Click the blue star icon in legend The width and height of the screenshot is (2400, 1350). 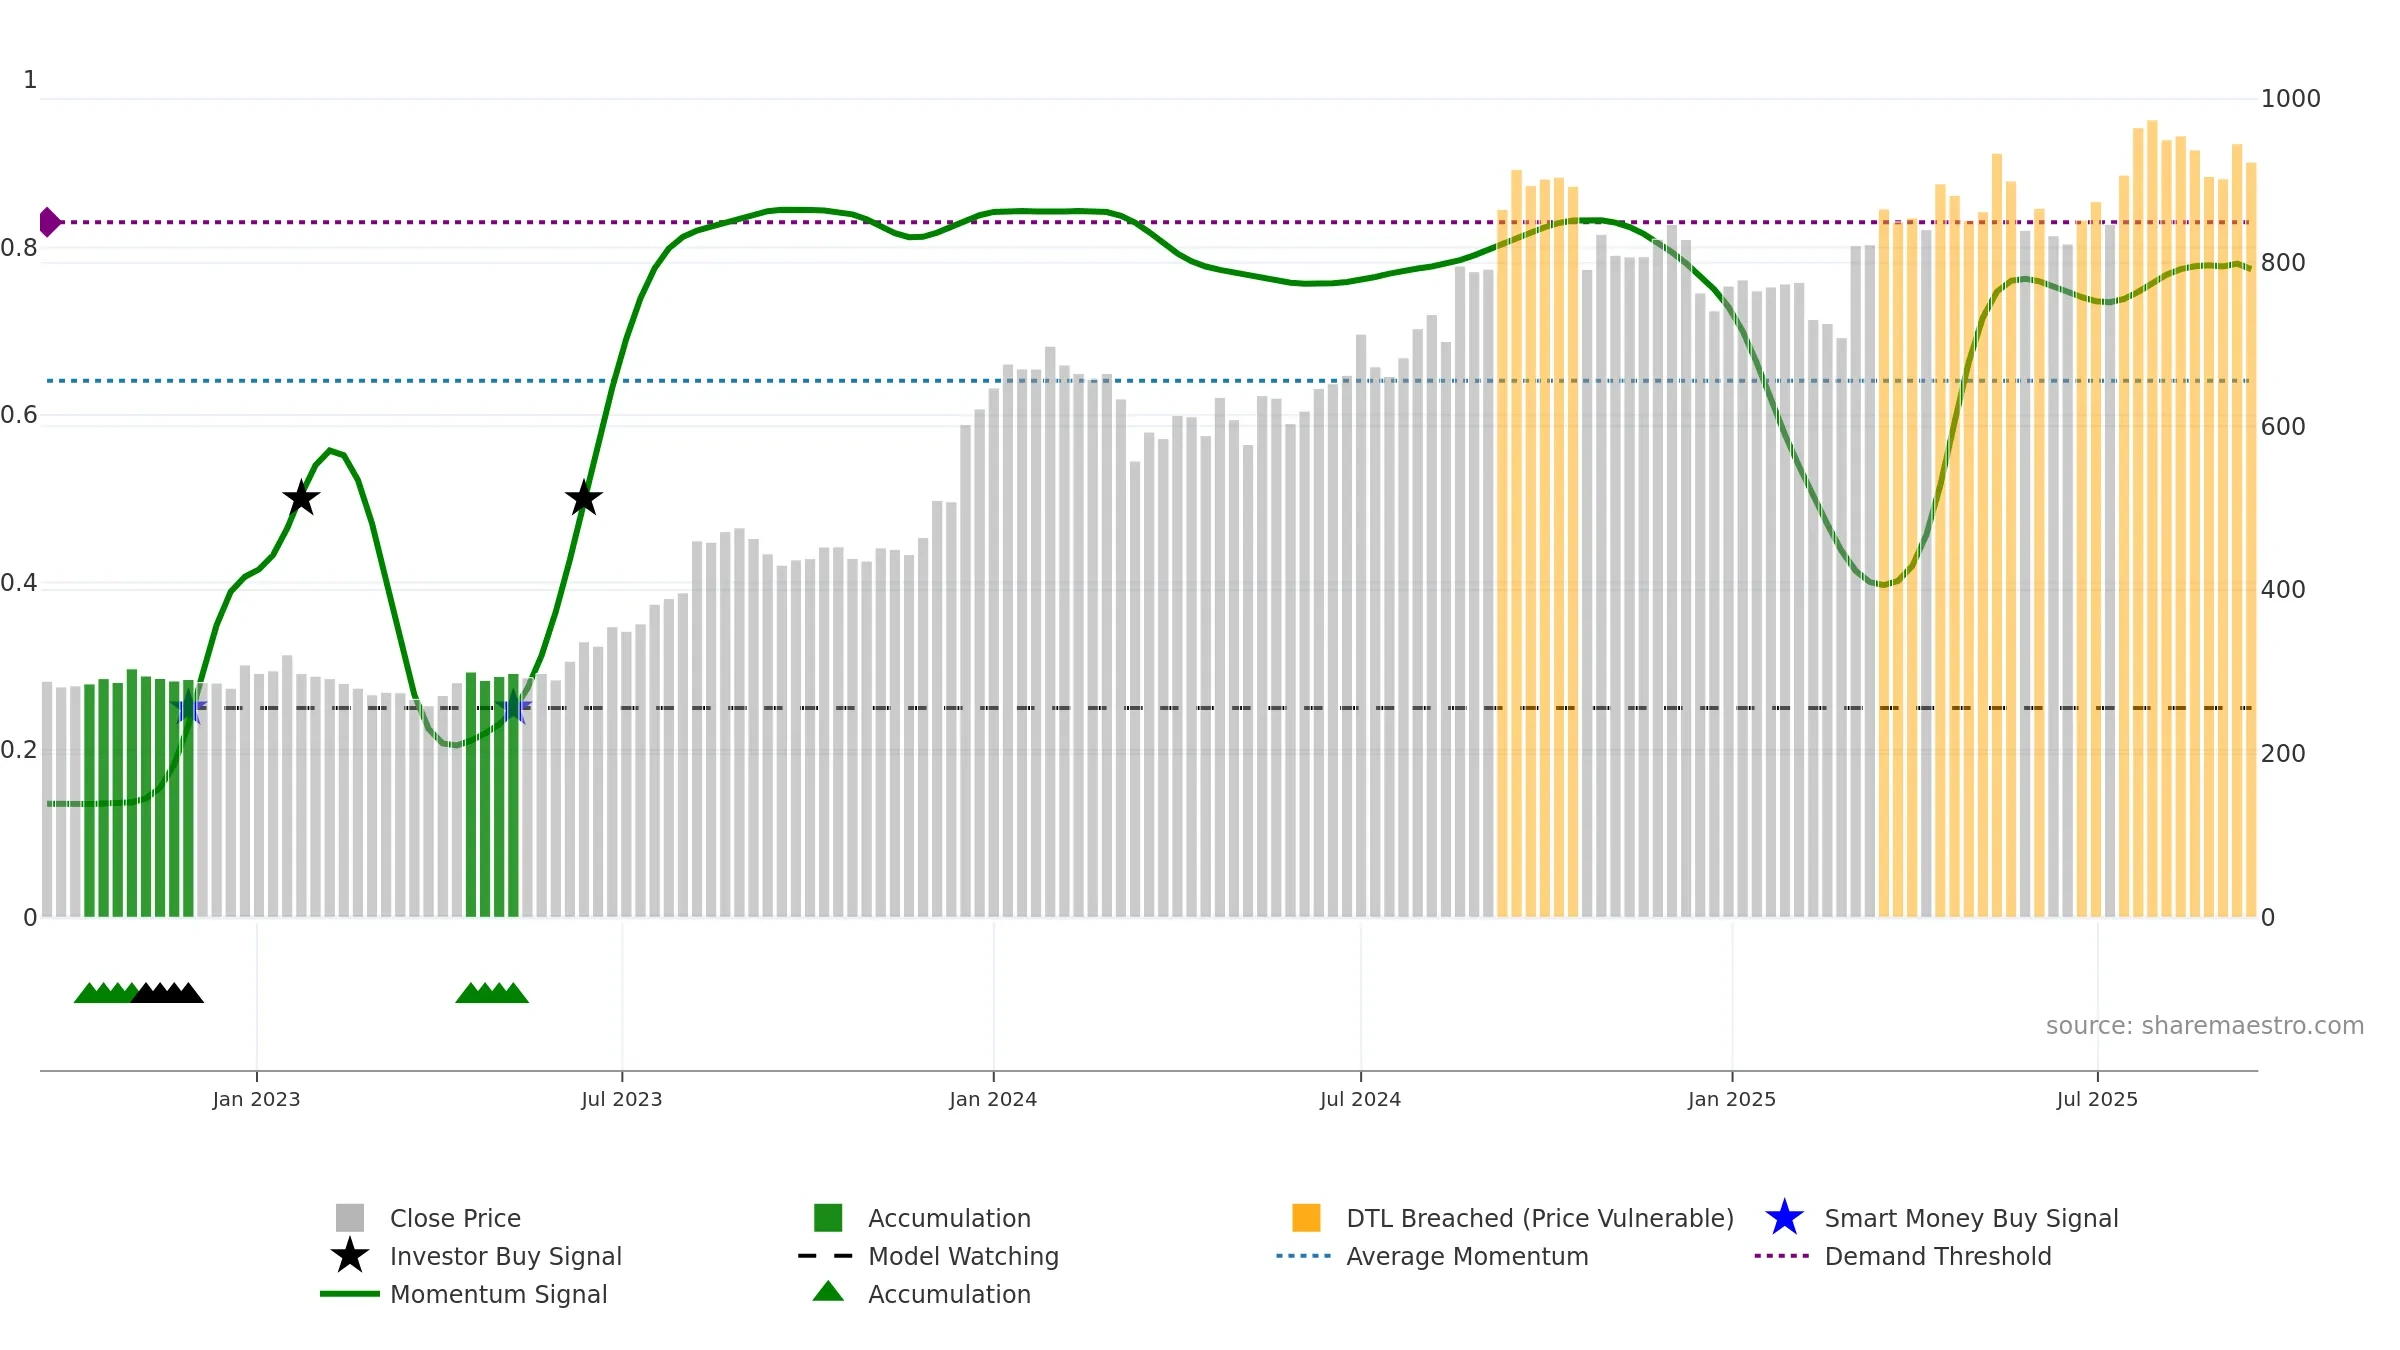click(x=1784, y=1218)
